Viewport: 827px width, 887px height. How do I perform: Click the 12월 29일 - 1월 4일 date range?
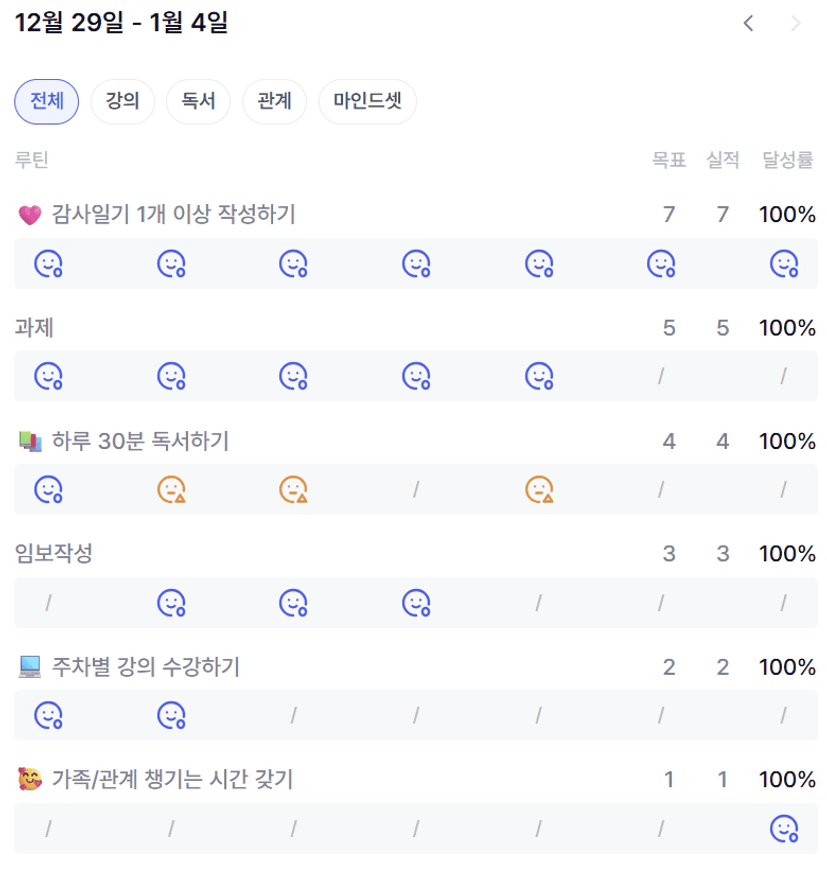tap(122, 23)
